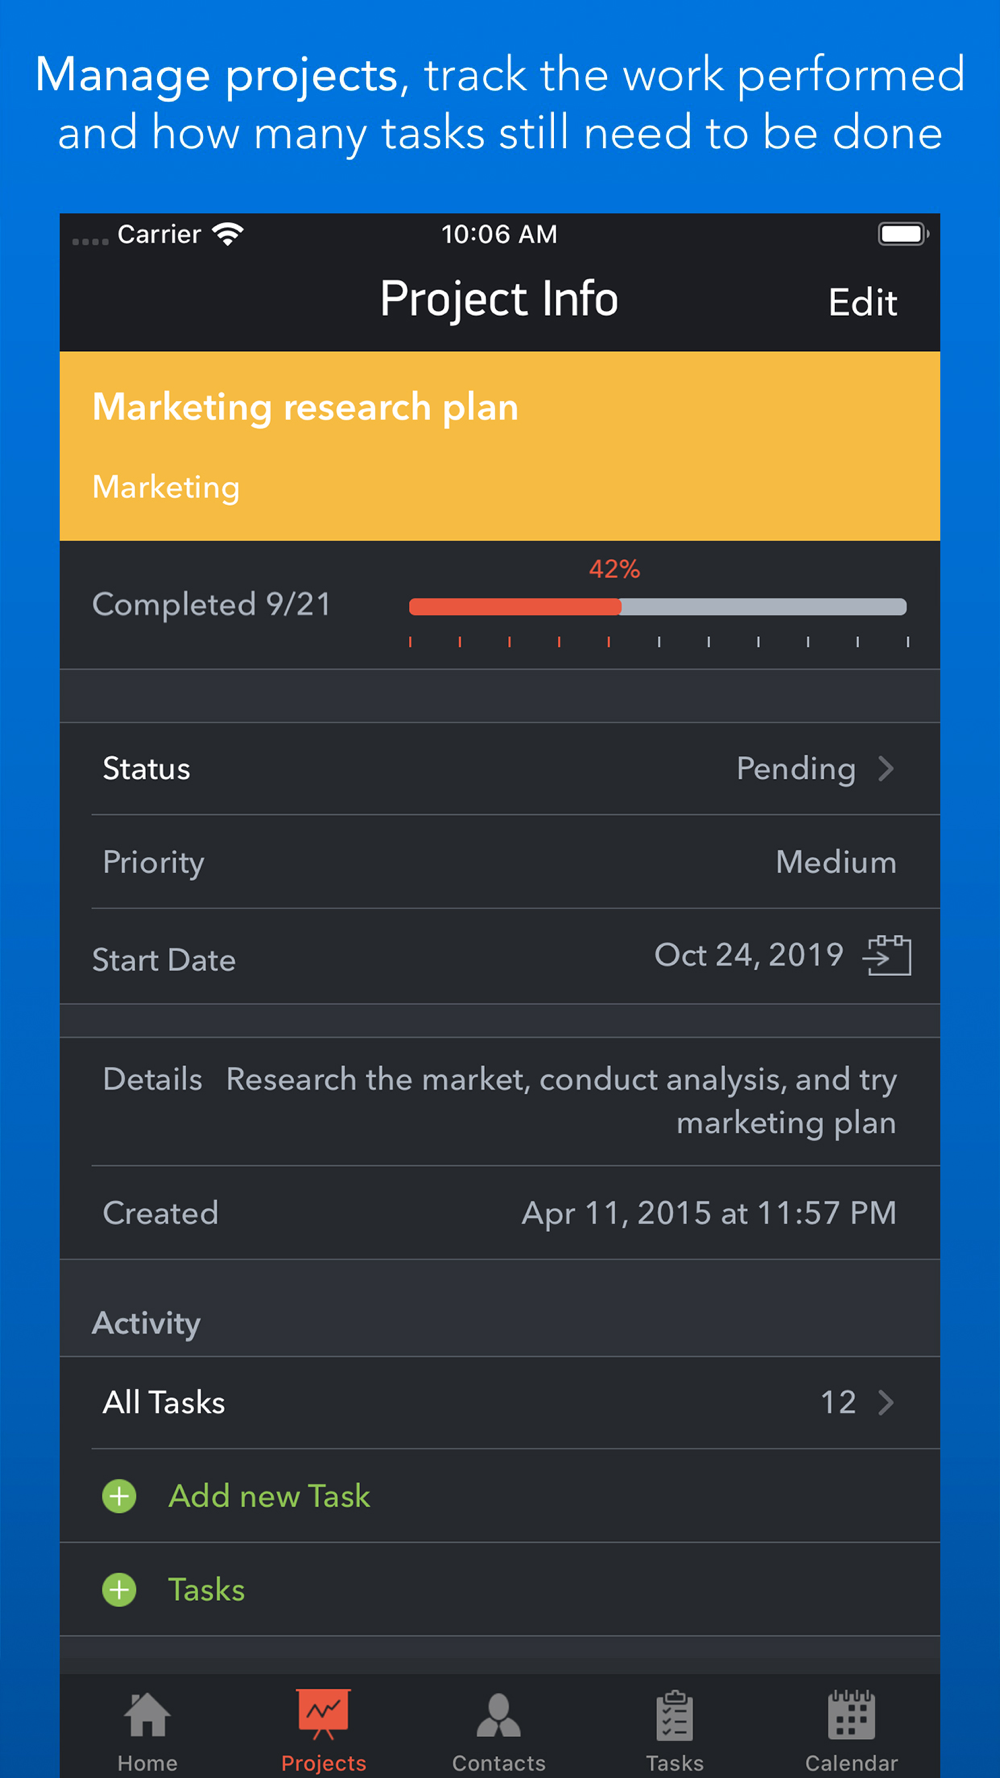
Task: Open the Tasks clipboard icon
Action: (x=675, y=1716)
